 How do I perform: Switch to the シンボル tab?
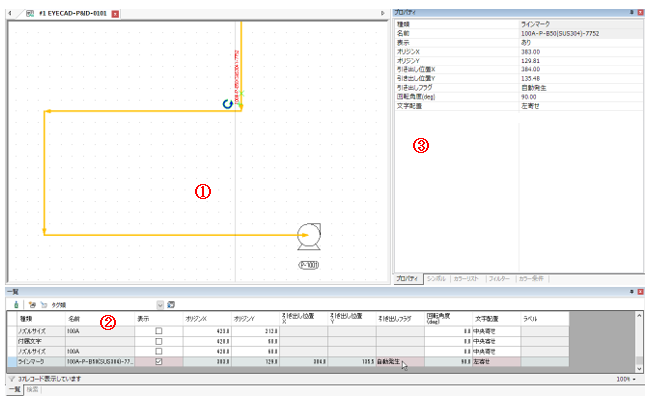click(436, 278)
